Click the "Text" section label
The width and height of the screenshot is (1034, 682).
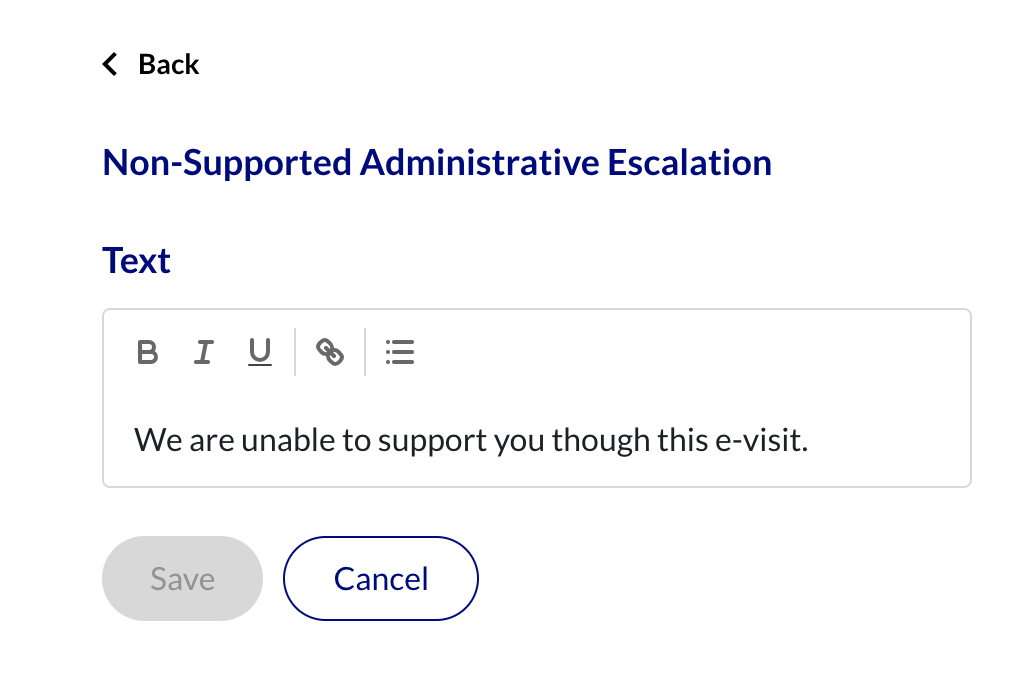[137, 260]
